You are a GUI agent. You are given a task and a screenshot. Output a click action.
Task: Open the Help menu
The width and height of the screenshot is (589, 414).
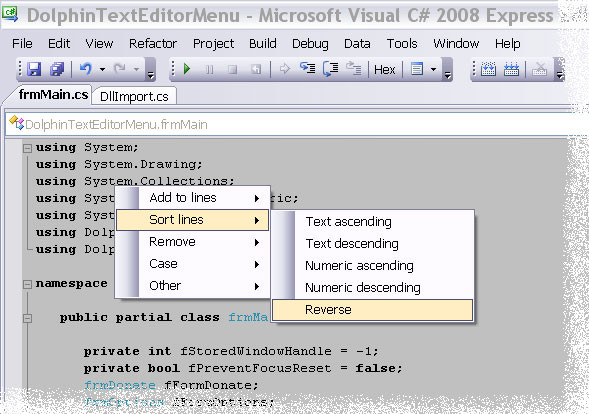(507, 44)
